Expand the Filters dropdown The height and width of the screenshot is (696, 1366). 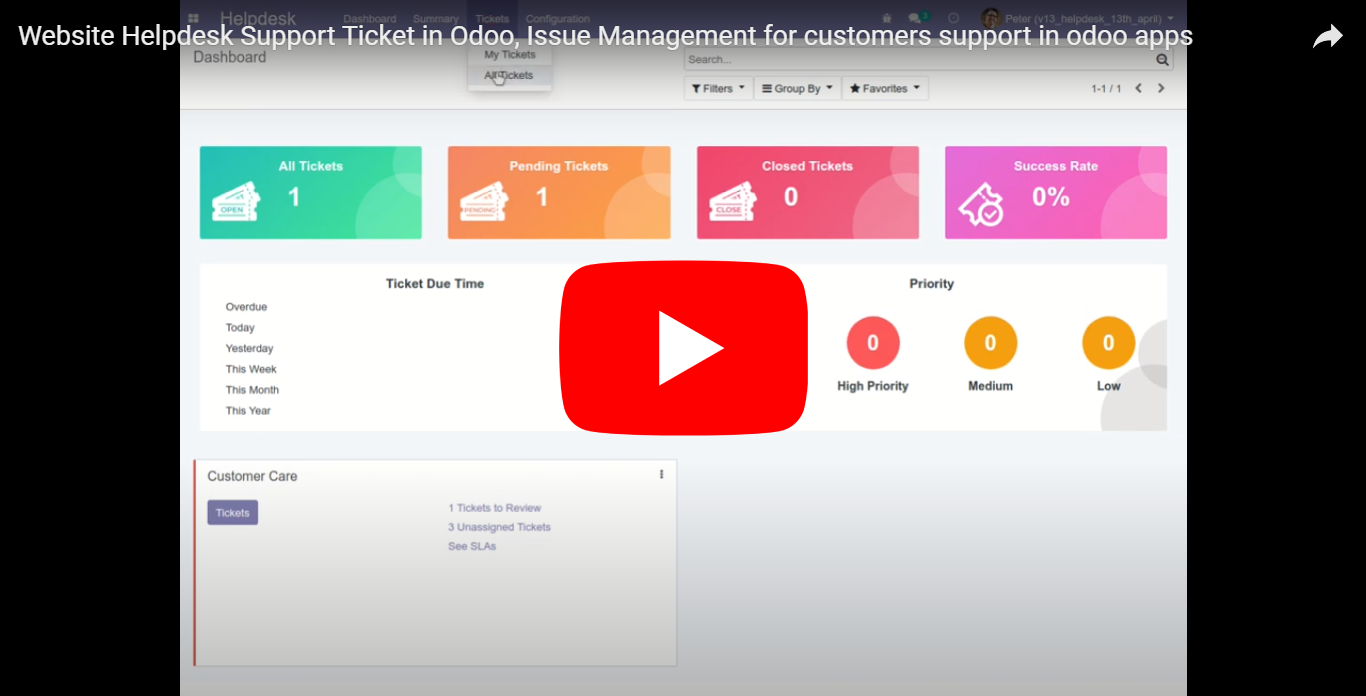tap(718, 89)
